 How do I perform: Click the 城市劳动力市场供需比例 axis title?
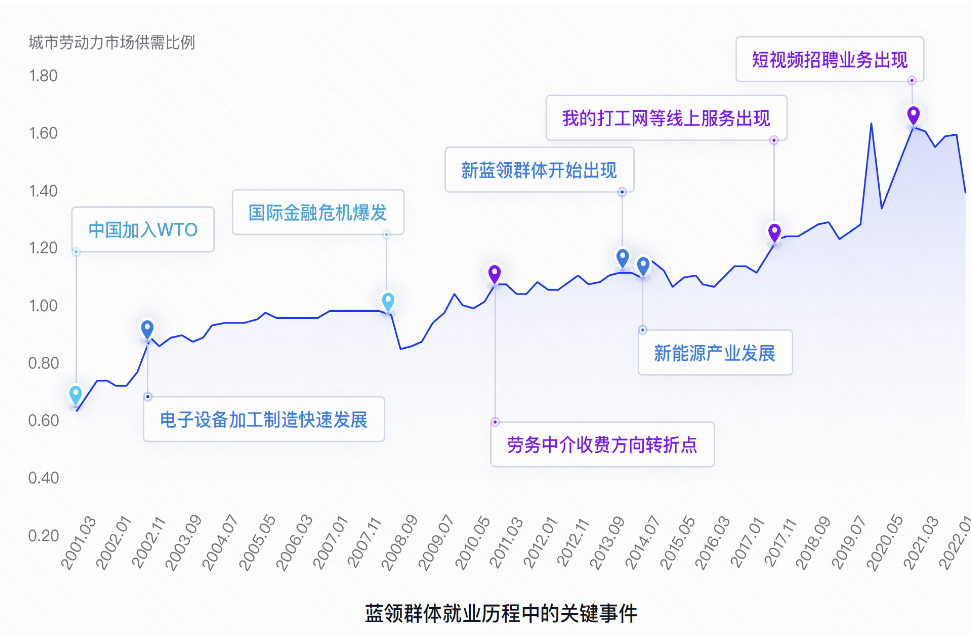[x=112, y=43]
